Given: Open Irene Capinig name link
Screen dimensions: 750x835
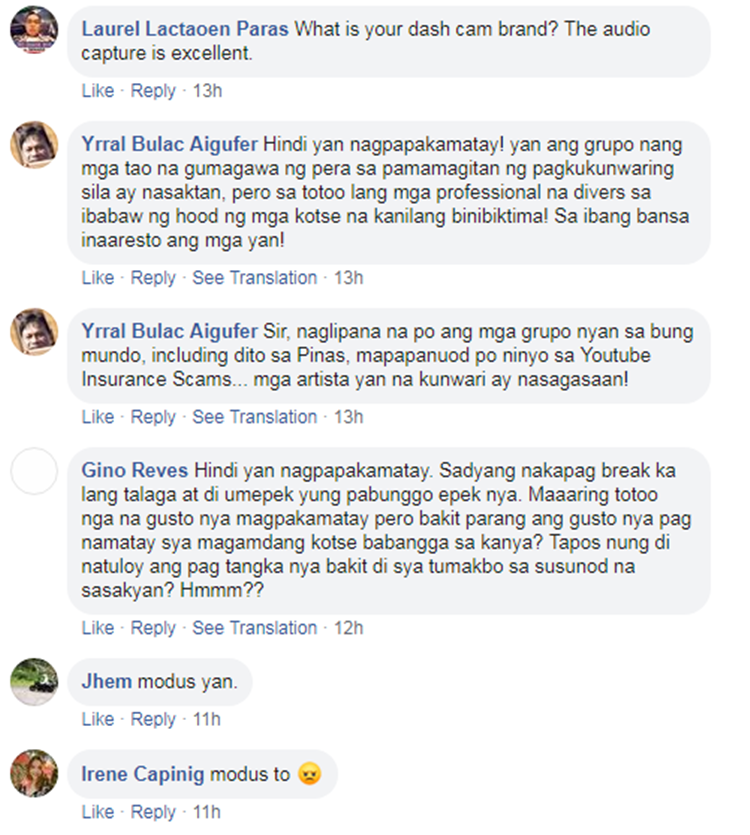Looking at the screenshot, I should pyautogui.click(x=142, y=774).
